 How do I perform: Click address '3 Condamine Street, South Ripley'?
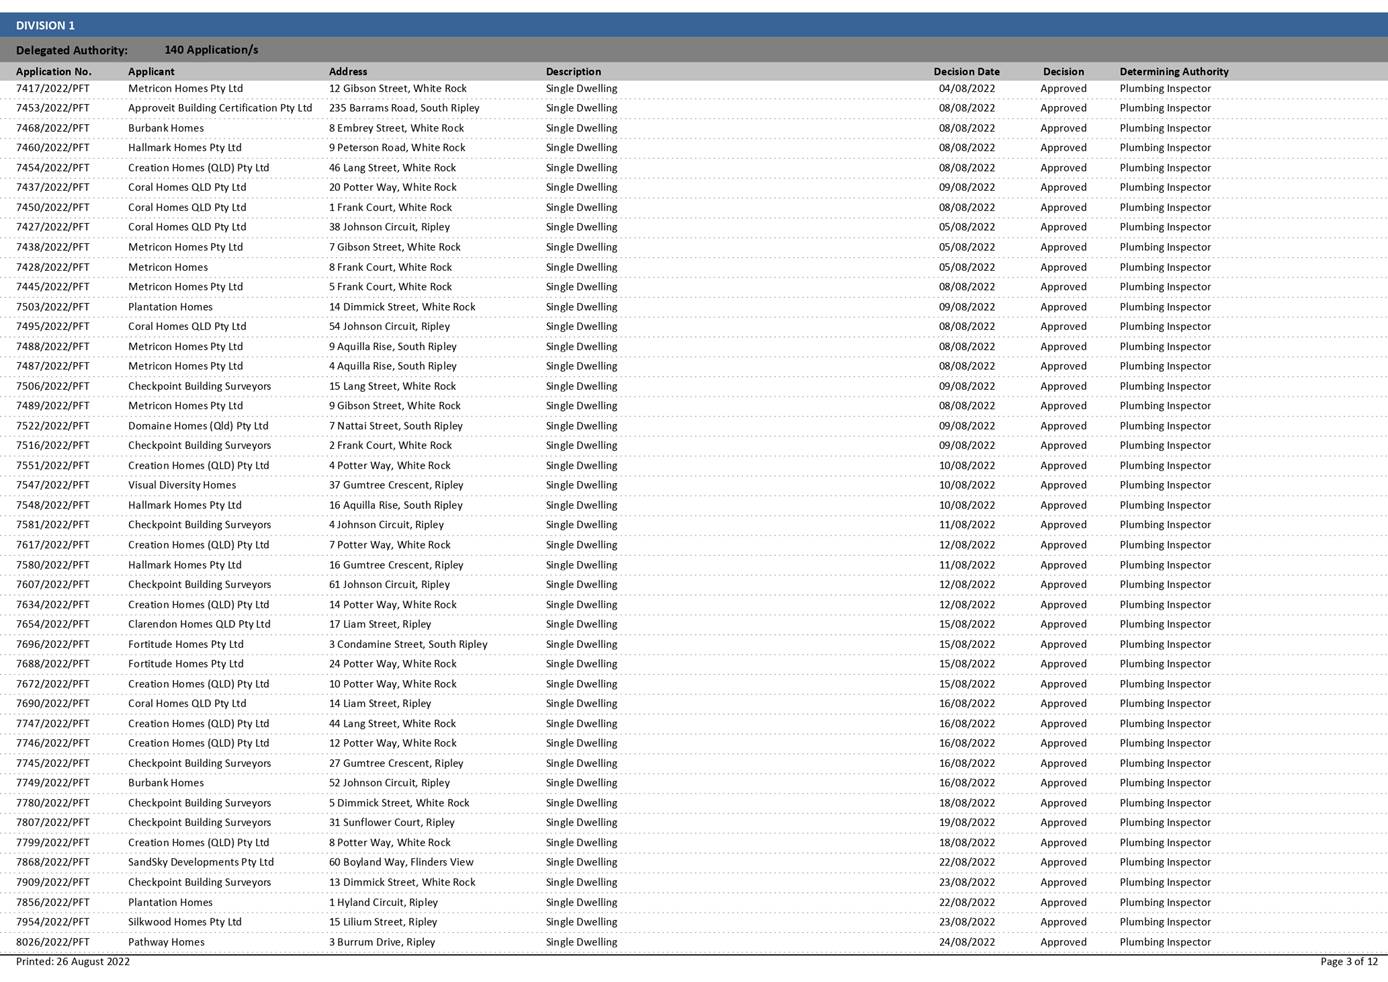click(408, 644)
